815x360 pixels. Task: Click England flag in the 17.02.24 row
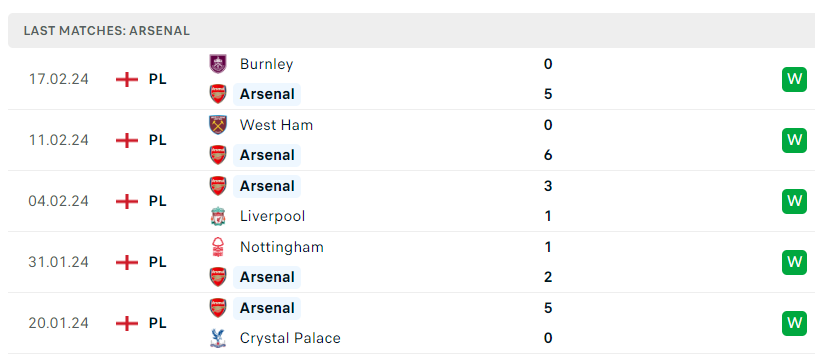pyautogui.click(x=127, y=79)
